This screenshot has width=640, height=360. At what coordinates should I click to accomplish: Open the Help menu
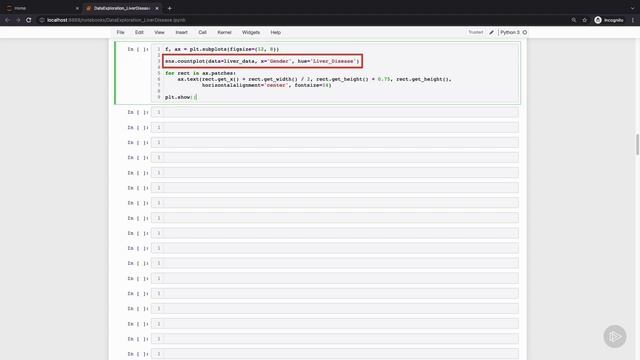pyautogui.click(x=276, y=32)
